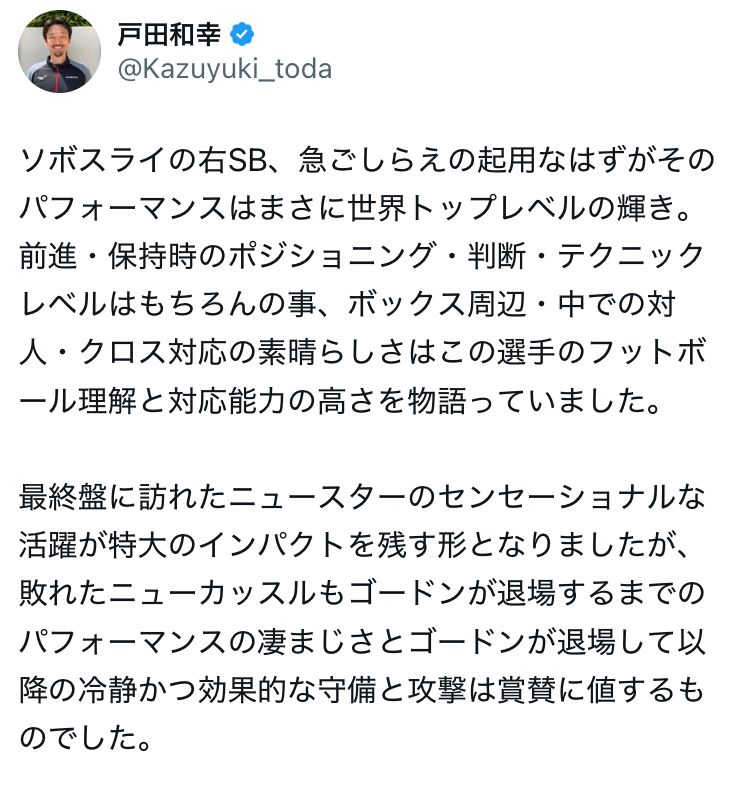The width and height of the screenshot is (750, 795).
Task: Click the word ソボスライ in the tweet
Action: click(93, 160)
